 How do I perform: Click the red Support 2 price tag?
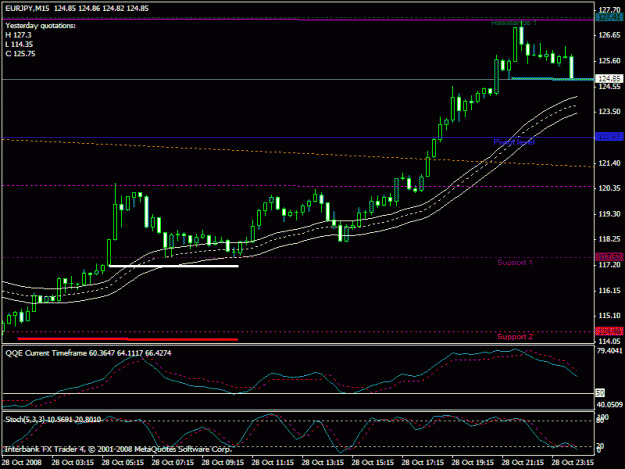click(x=609, y=331)
